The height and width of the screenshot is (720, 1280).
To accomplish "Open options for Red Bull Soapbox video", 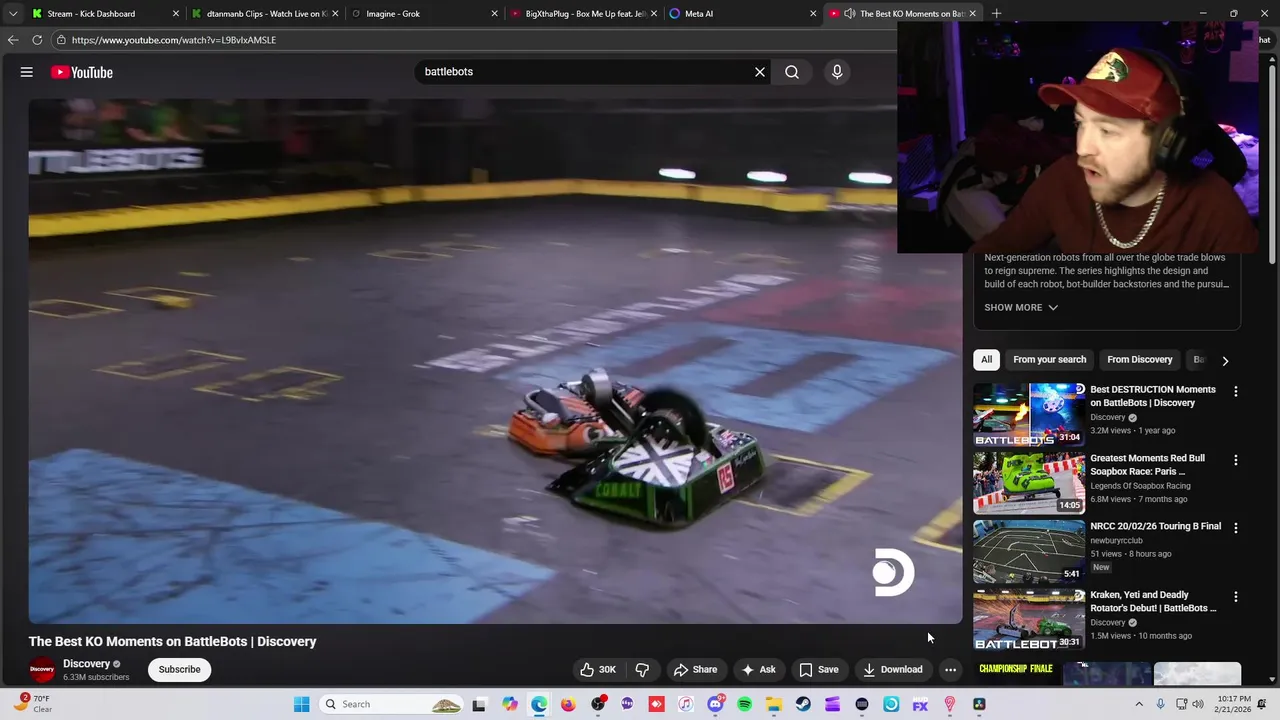I will [1236, 461].
